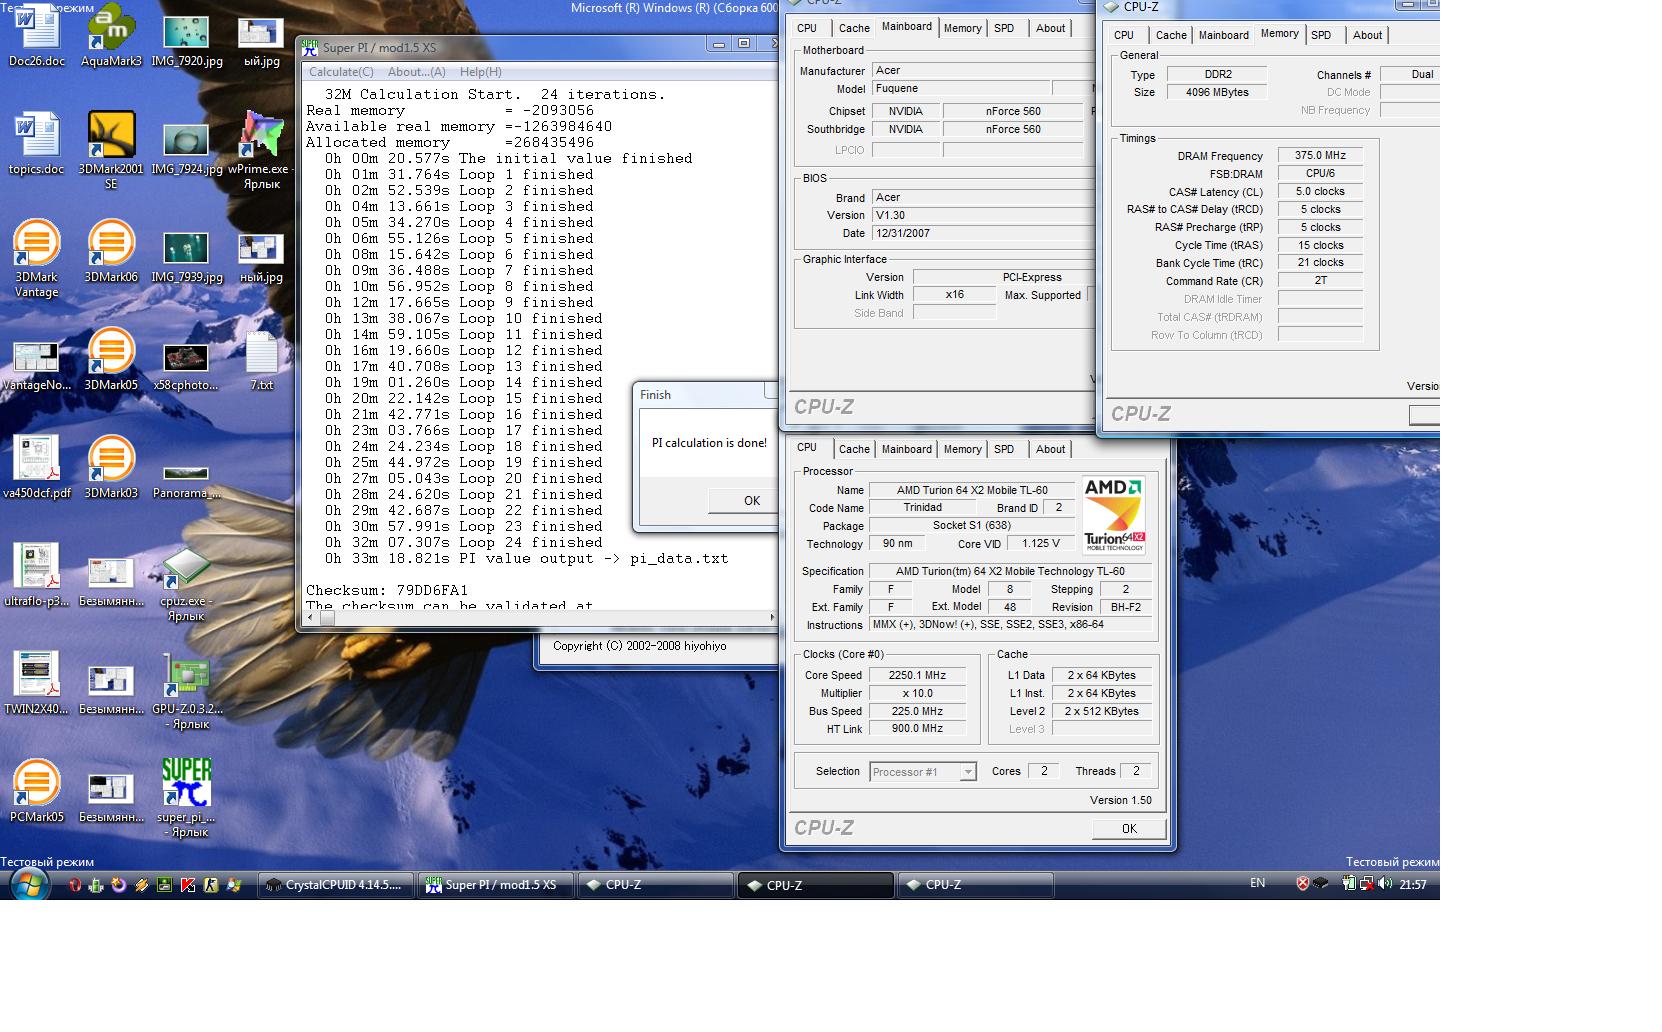Image resolution: width=1662 pixels, height=1032 pixels.
Task: Select the cpuz.exe shortcut icon
Action: tap(186, 584)
